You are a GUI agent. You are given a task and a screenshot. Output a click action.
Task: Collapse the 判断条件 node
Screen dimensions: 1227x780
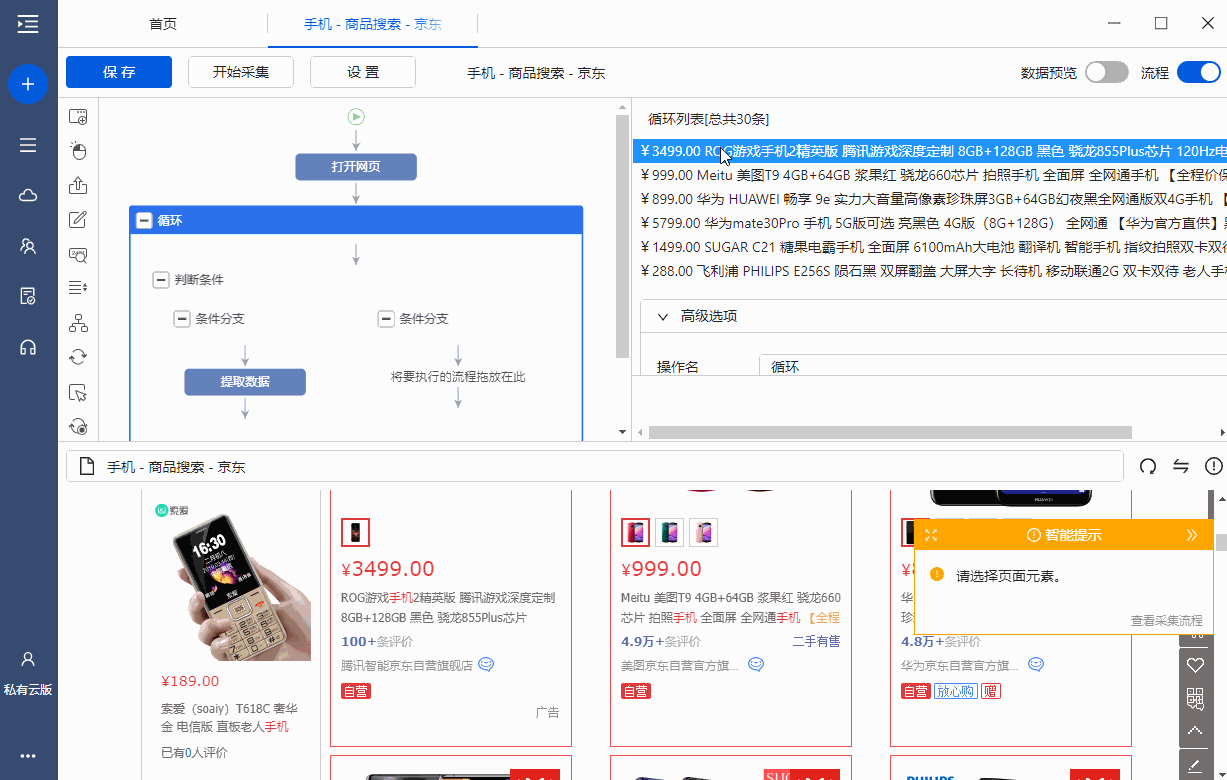(160, 280)
